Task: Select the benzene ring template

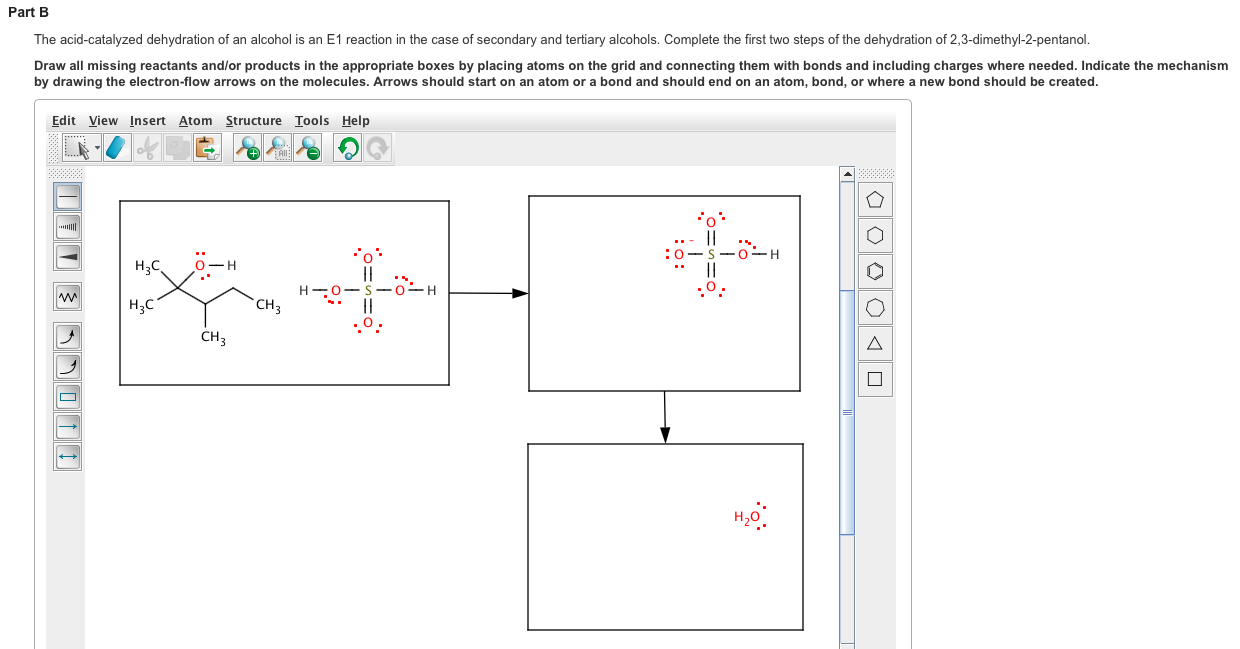Action: 875,270
